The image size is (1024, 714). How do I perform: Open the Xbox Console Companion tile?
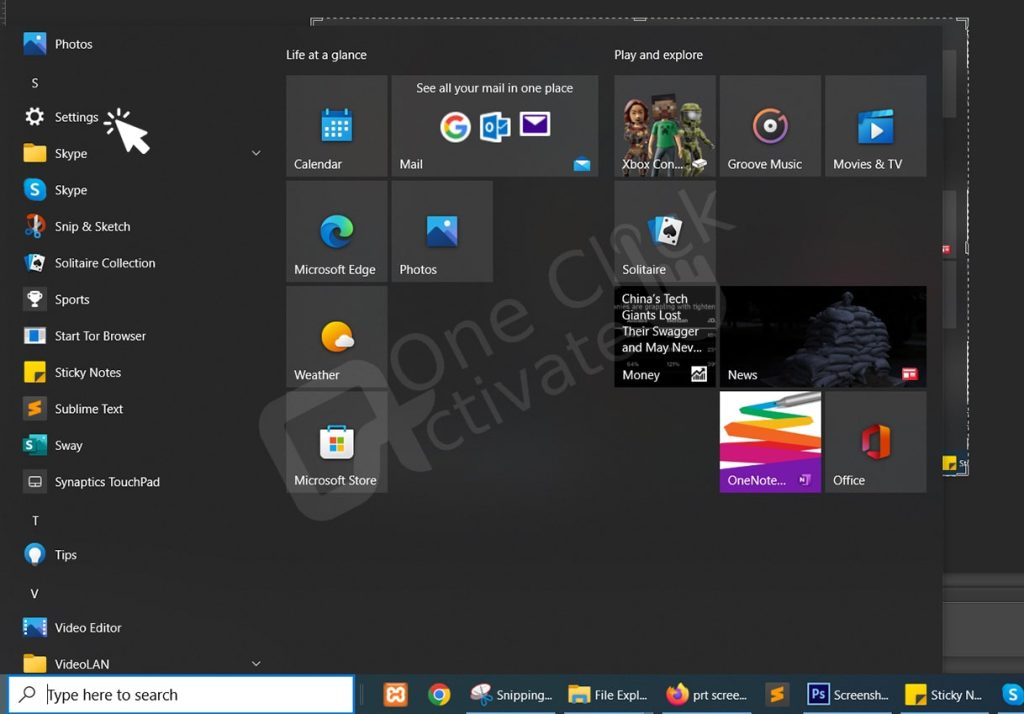pyautogui.click(x=665, y=126)
